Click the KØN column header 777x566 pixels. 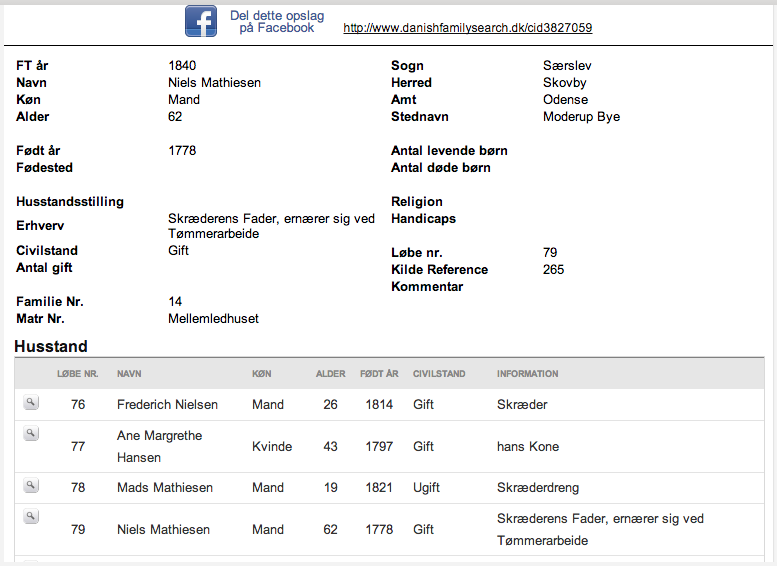(x=262, y=374)
